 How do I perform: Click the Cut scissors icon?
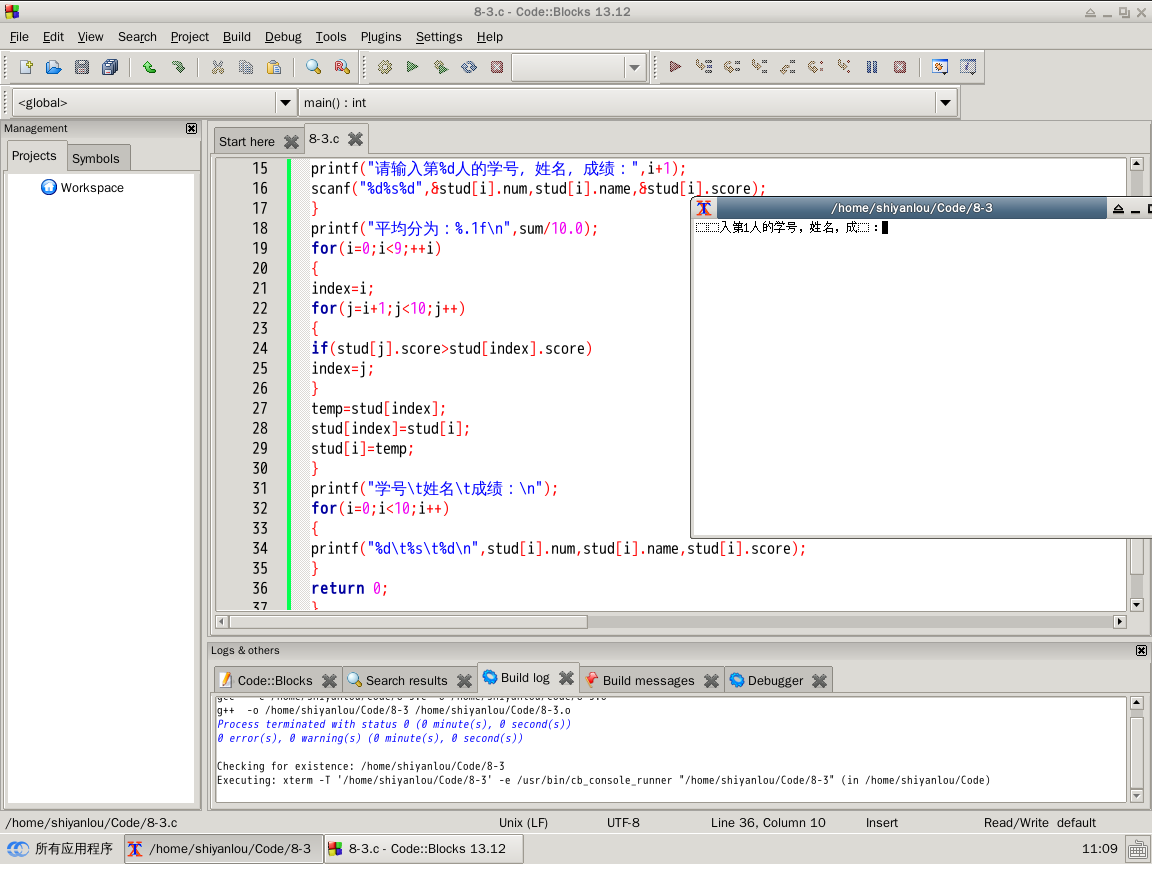click(x=217, y=68)
